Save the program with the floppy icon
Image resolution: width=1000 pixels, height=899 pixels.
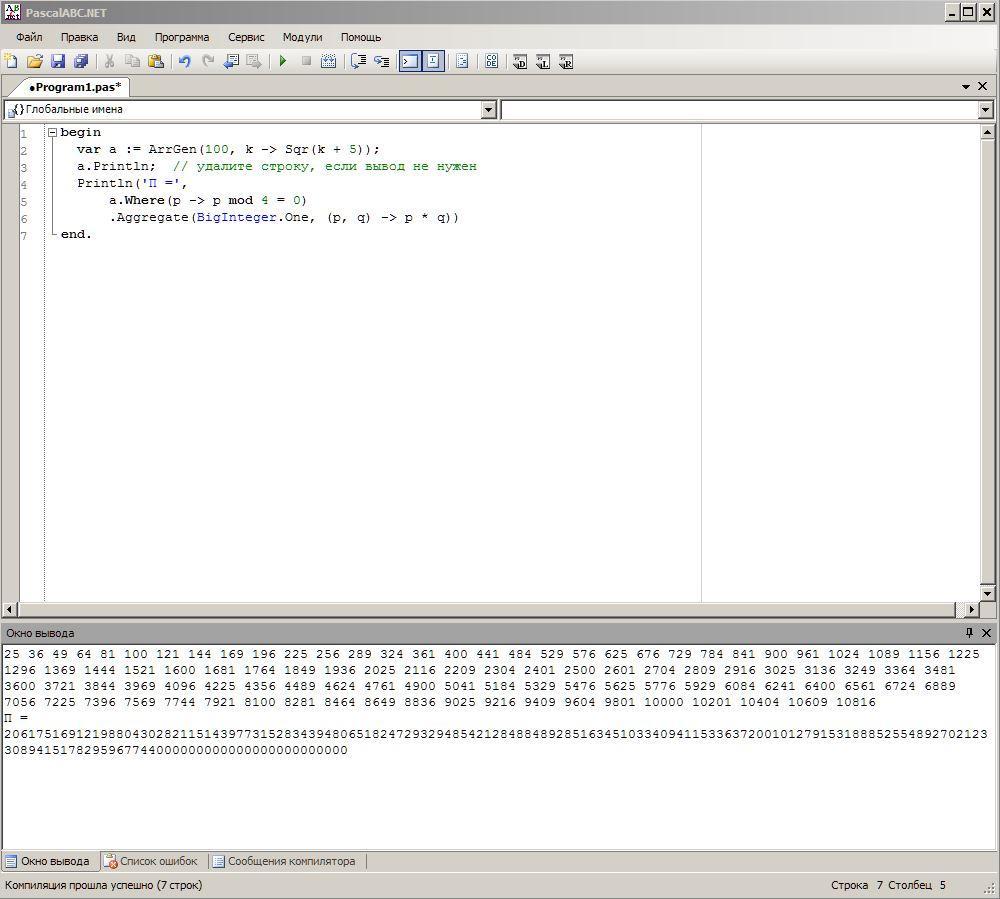pos(57,61)
